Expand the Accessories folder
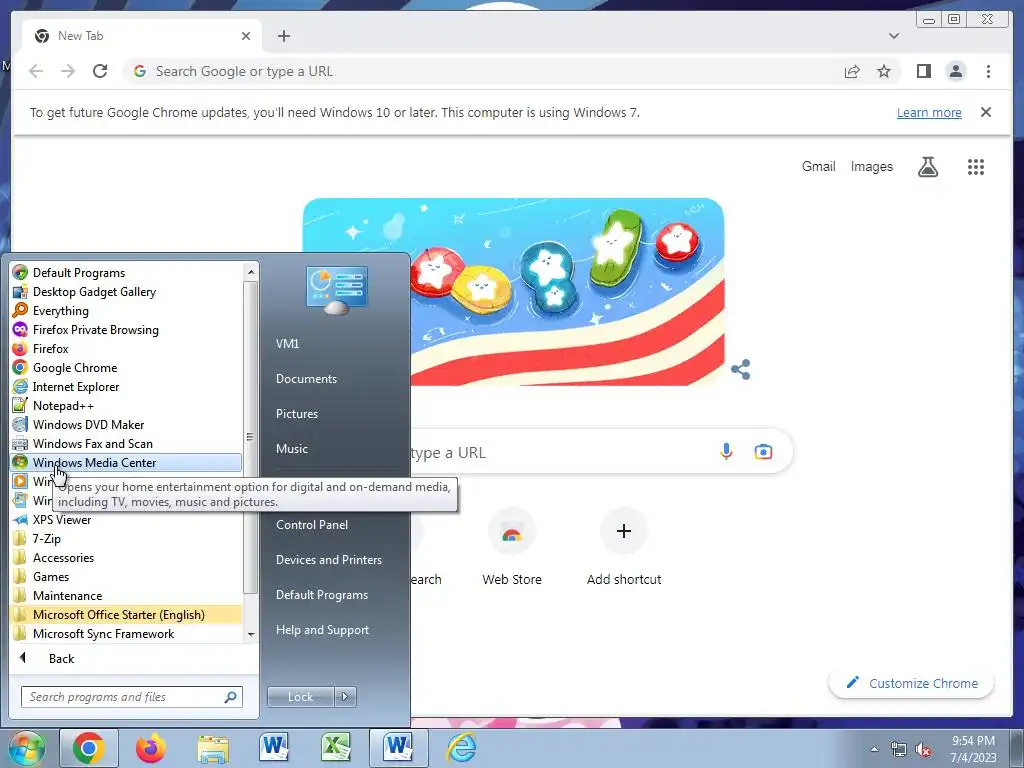The height and width of the screenshot is (768, 1024). tap(127, 558)
